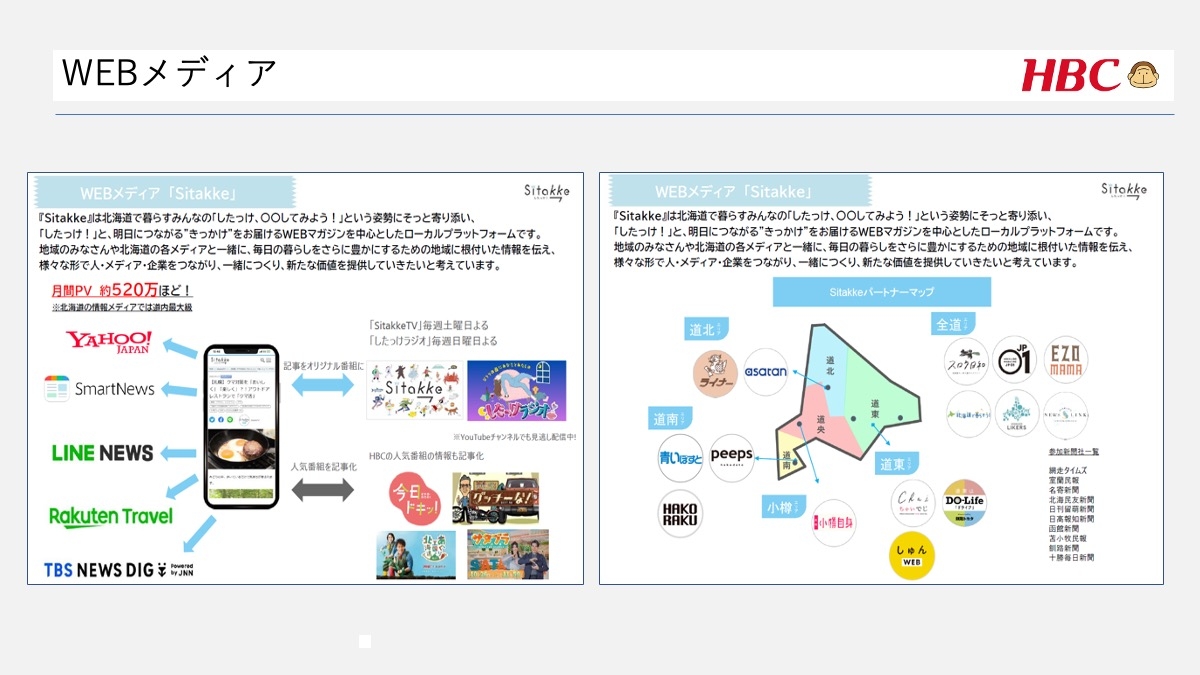
Task: Select the 月間PV 約520万ほど! text
Action: (121, 291)
